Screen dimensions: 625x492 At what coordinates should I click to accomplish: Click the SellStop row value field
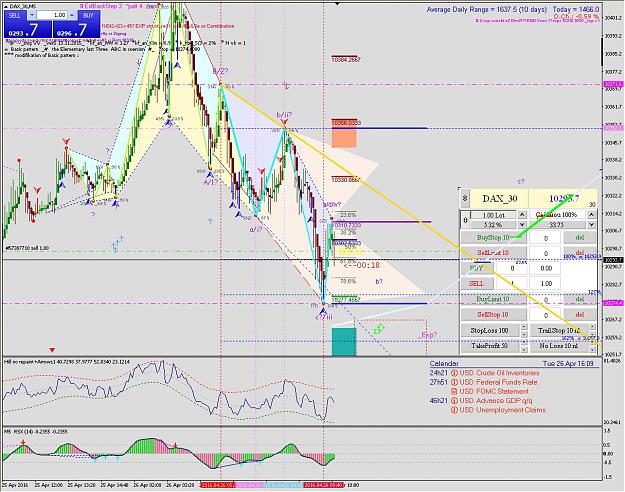545,315
